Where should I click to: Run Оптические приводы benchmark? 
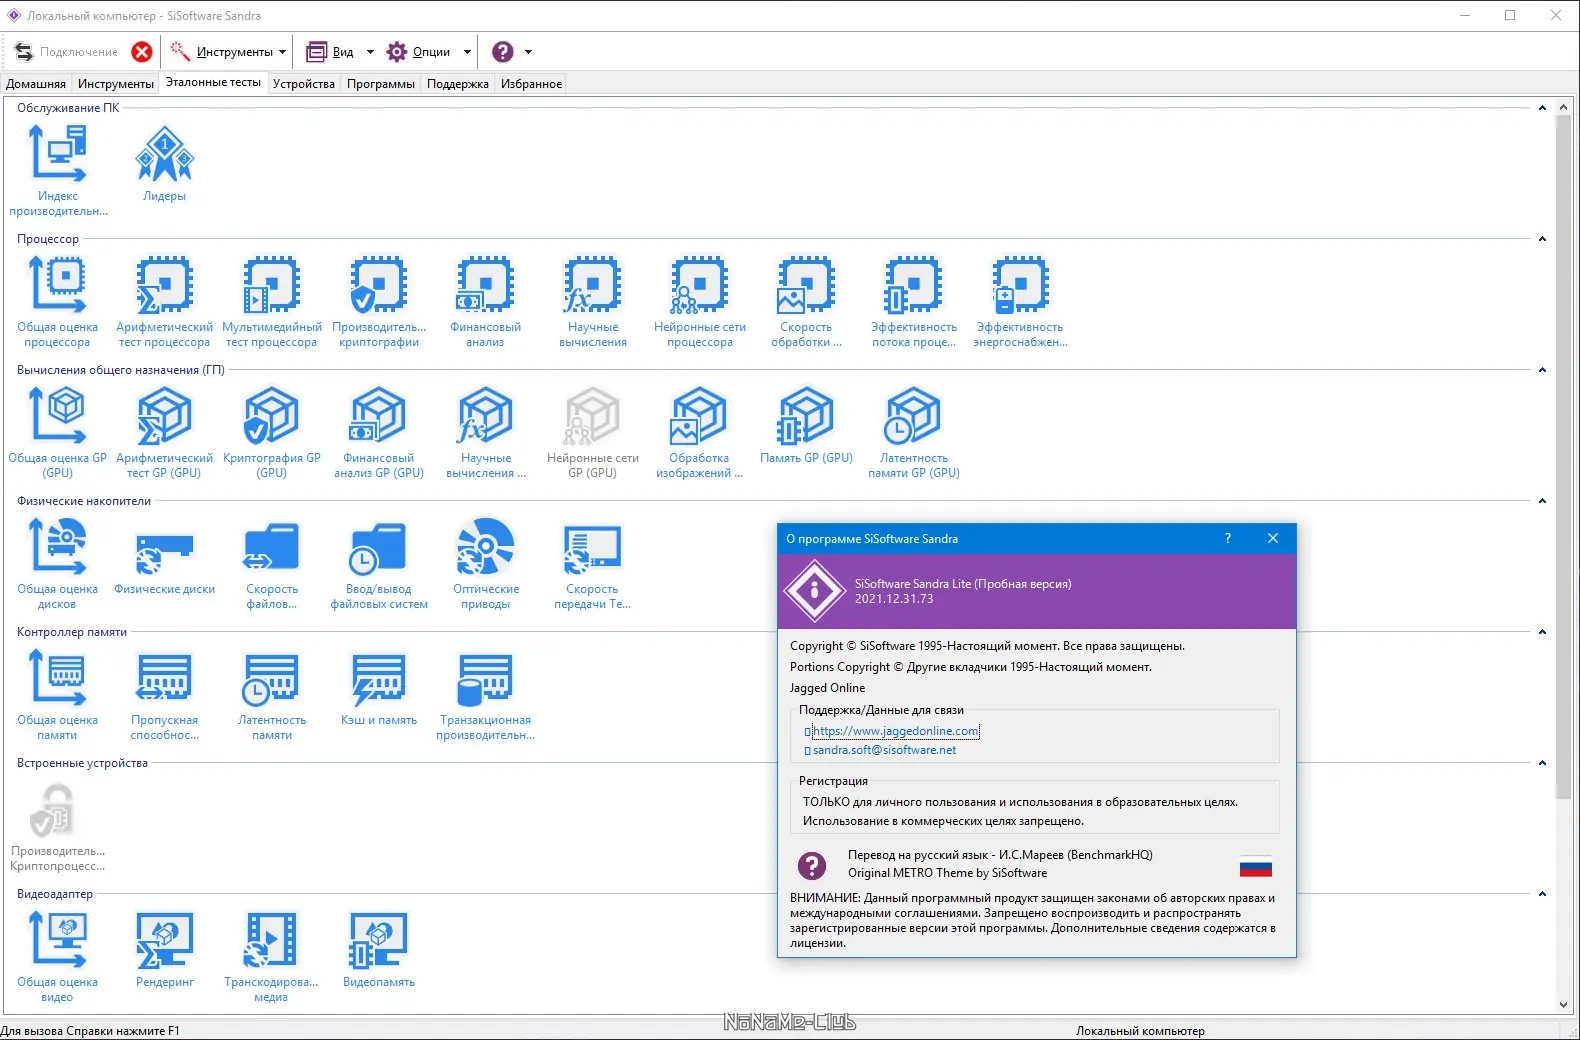click(x=486, y=563)
